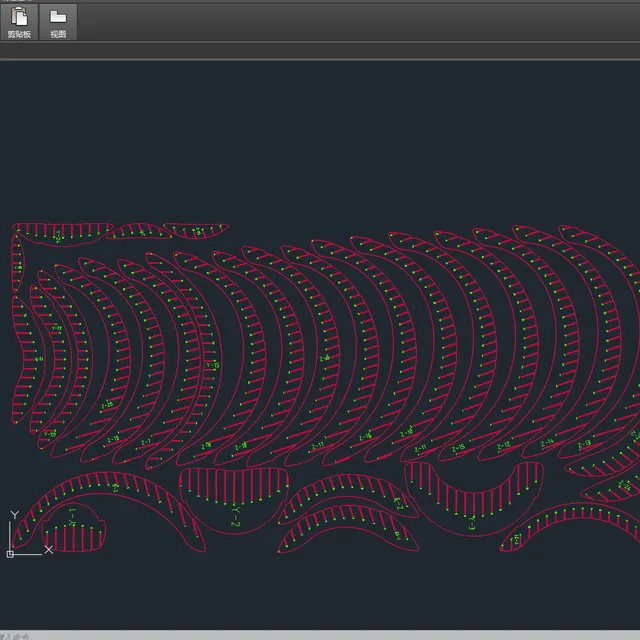The width and height of the screenshot is (640, 640).
Task: Pick the Z-14 part label
Action: click(x=547, y=443)
